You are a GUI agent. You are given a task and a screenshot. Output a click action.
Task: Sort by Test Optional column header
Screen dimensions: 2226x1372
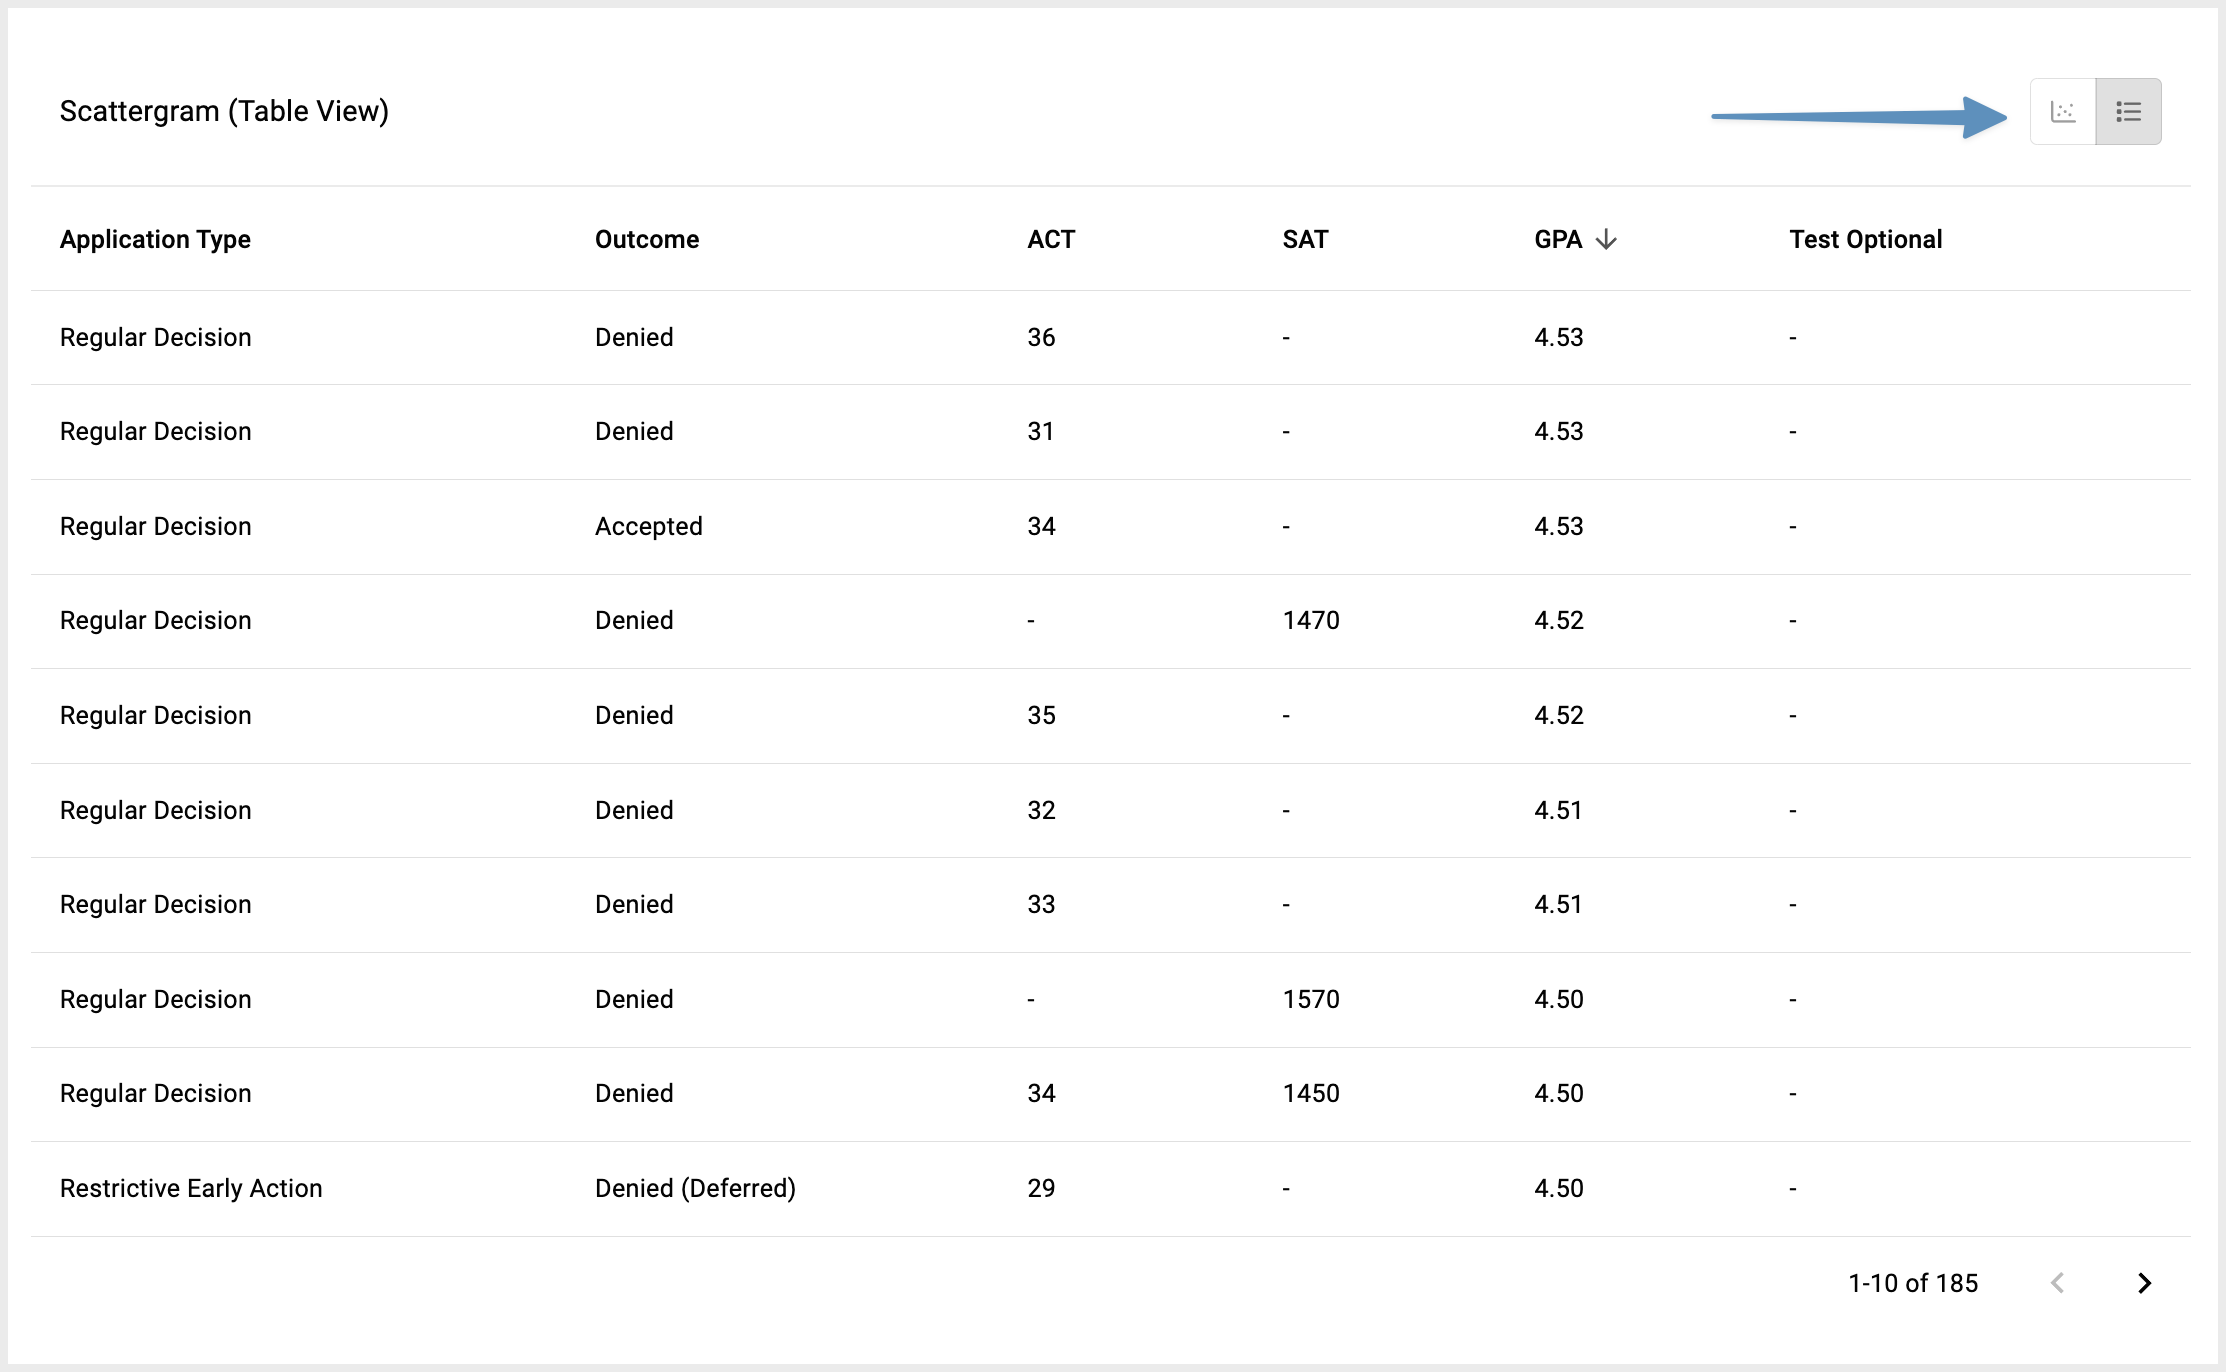click(1866, 239)
